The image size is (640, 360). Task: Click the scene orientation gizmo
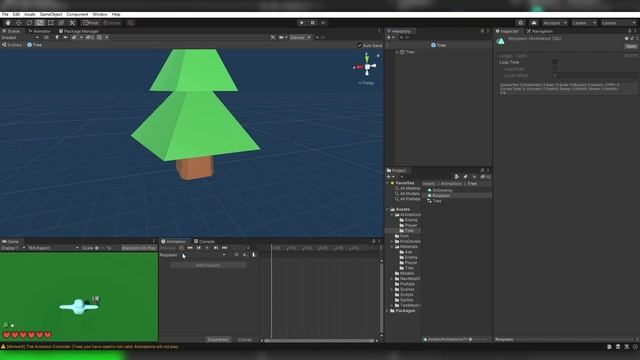point(367,67)
